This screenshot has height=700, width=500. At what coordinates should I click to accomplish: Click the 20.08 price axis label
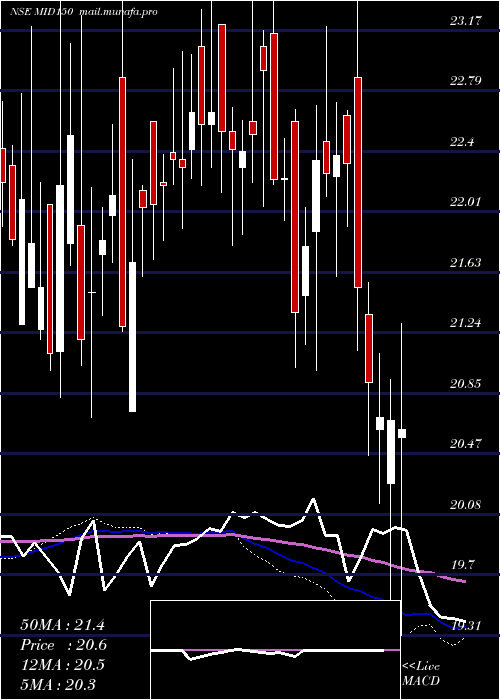click(465, 504)
